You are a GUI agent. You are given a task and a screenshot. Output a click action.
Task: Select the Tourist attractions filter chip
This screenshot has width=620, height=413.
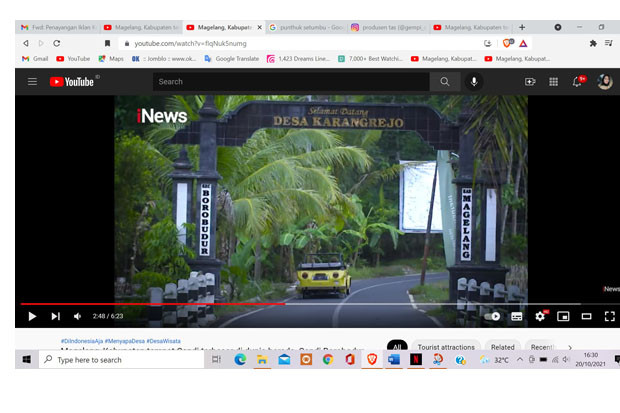point(446,347)
